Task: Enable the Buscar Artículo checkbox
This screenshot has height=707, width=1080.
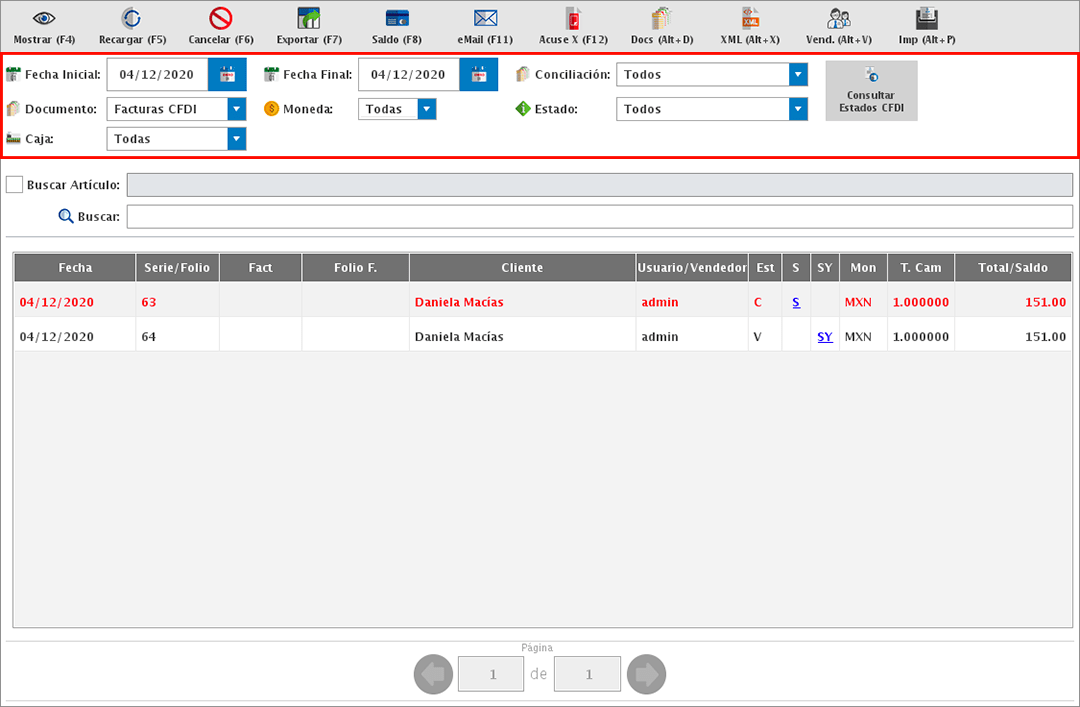Action: [15, 185]
